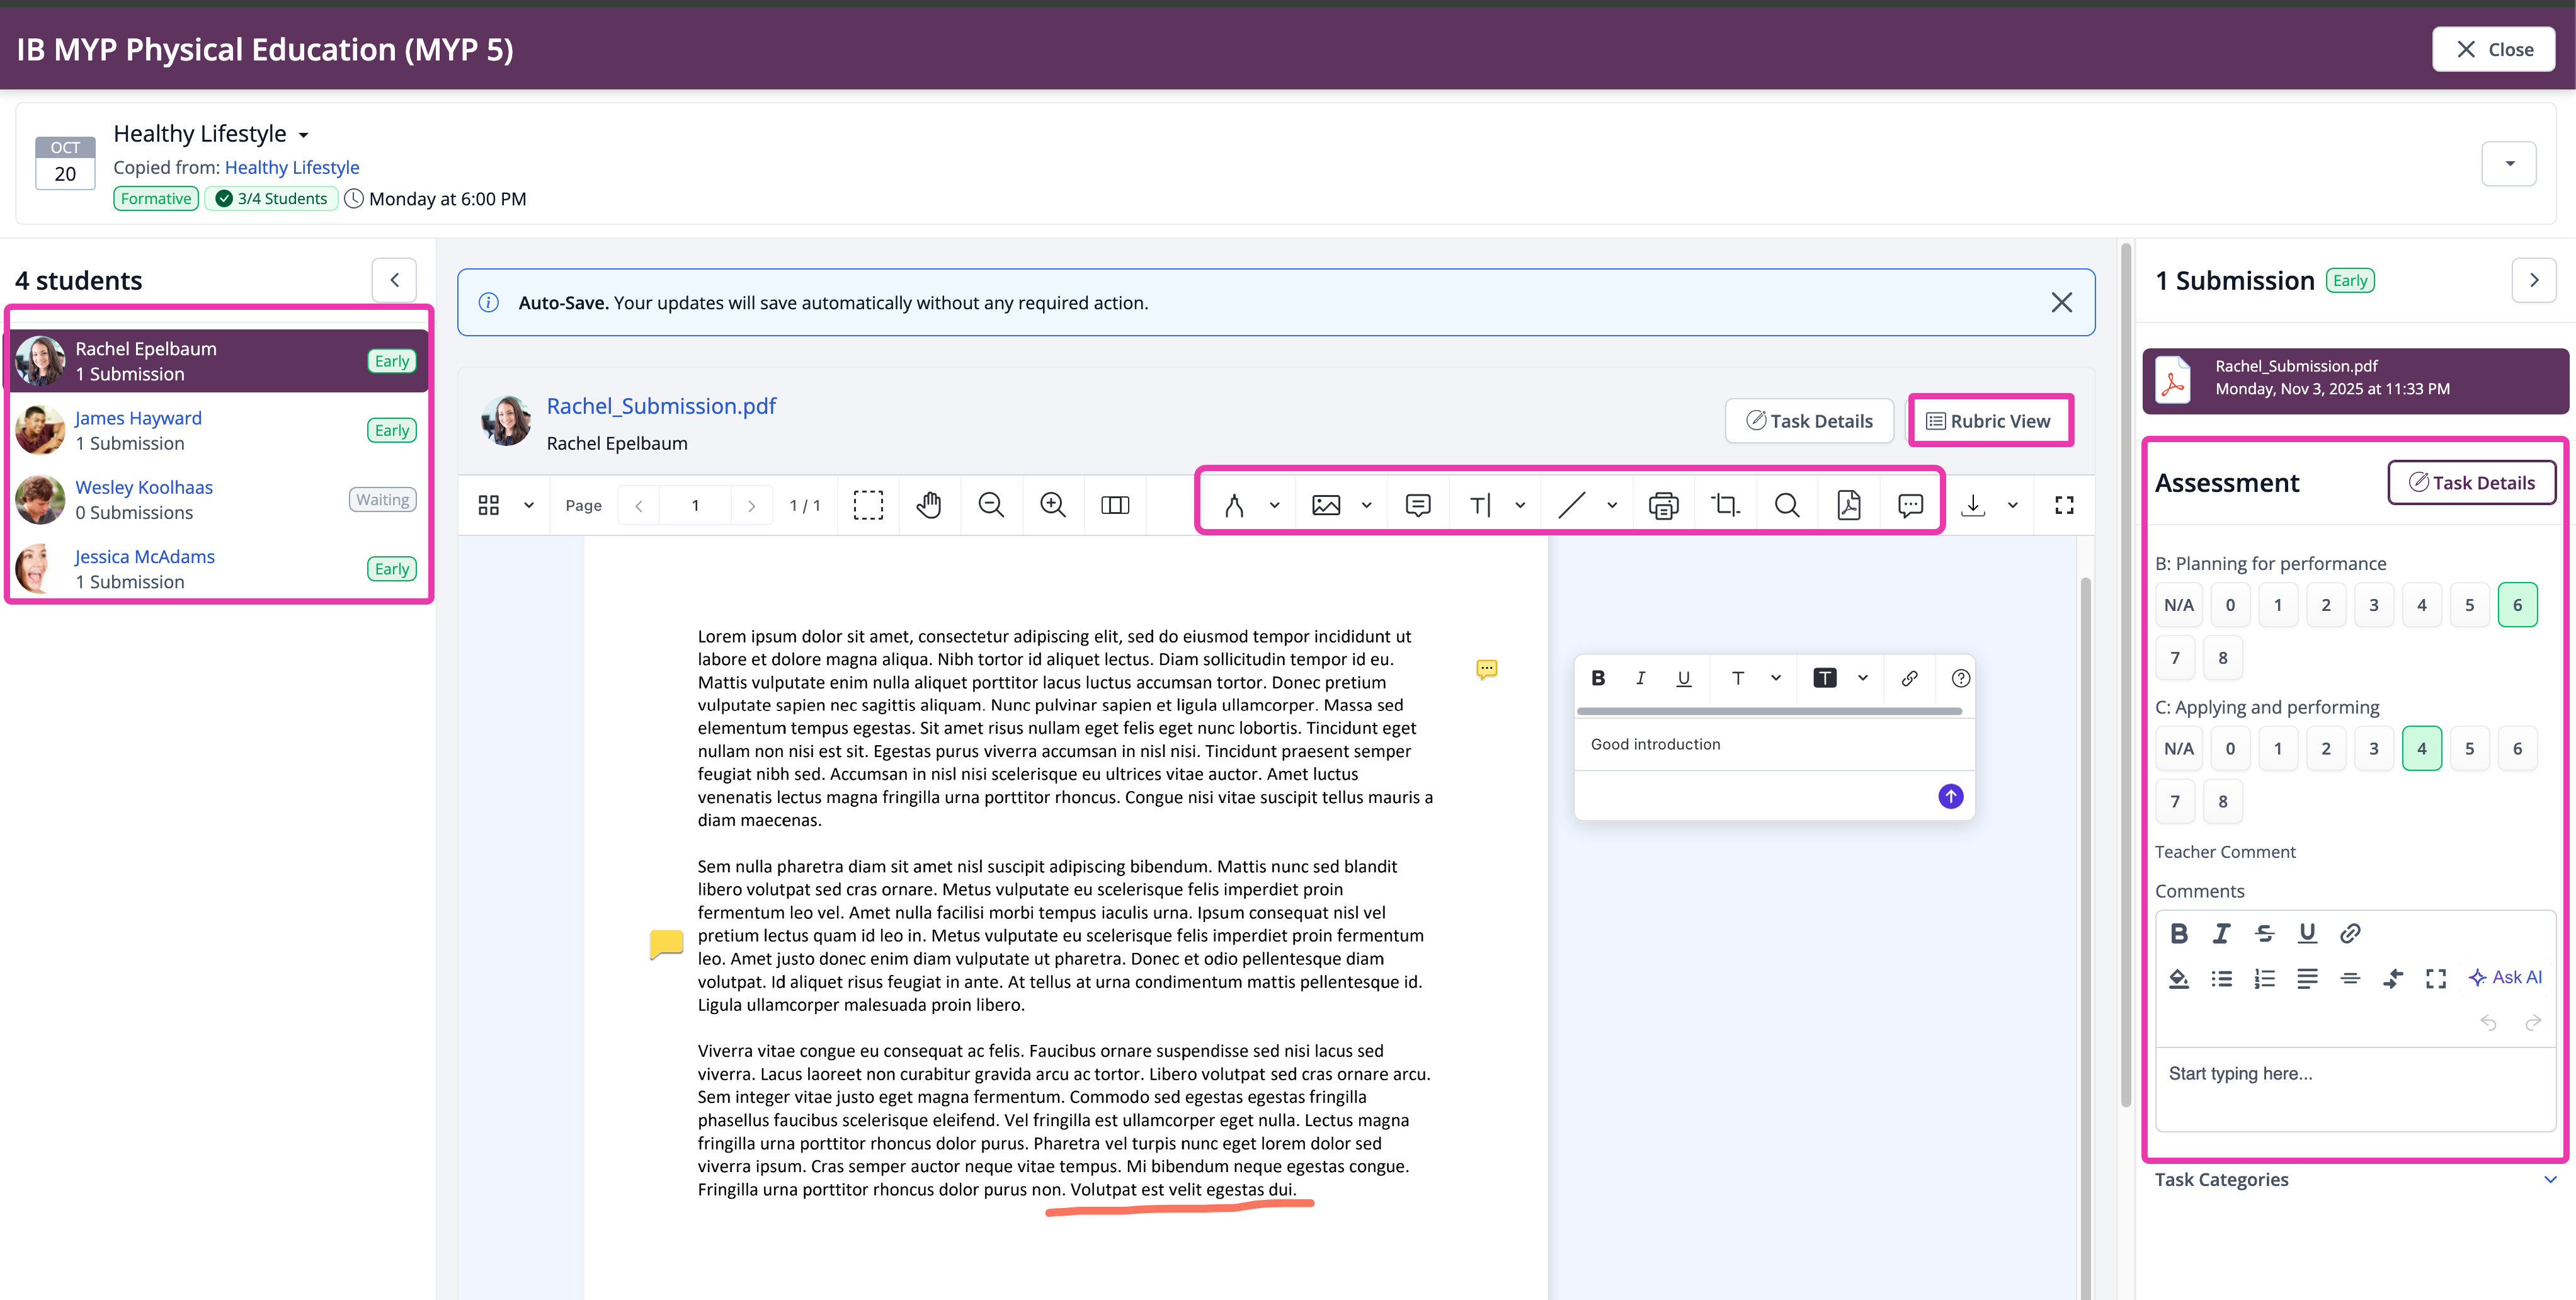The height and width of the screenshot is (1300, 2576).
Task: Zoom in on the PDF document
Action: [x=1053, y=505]
